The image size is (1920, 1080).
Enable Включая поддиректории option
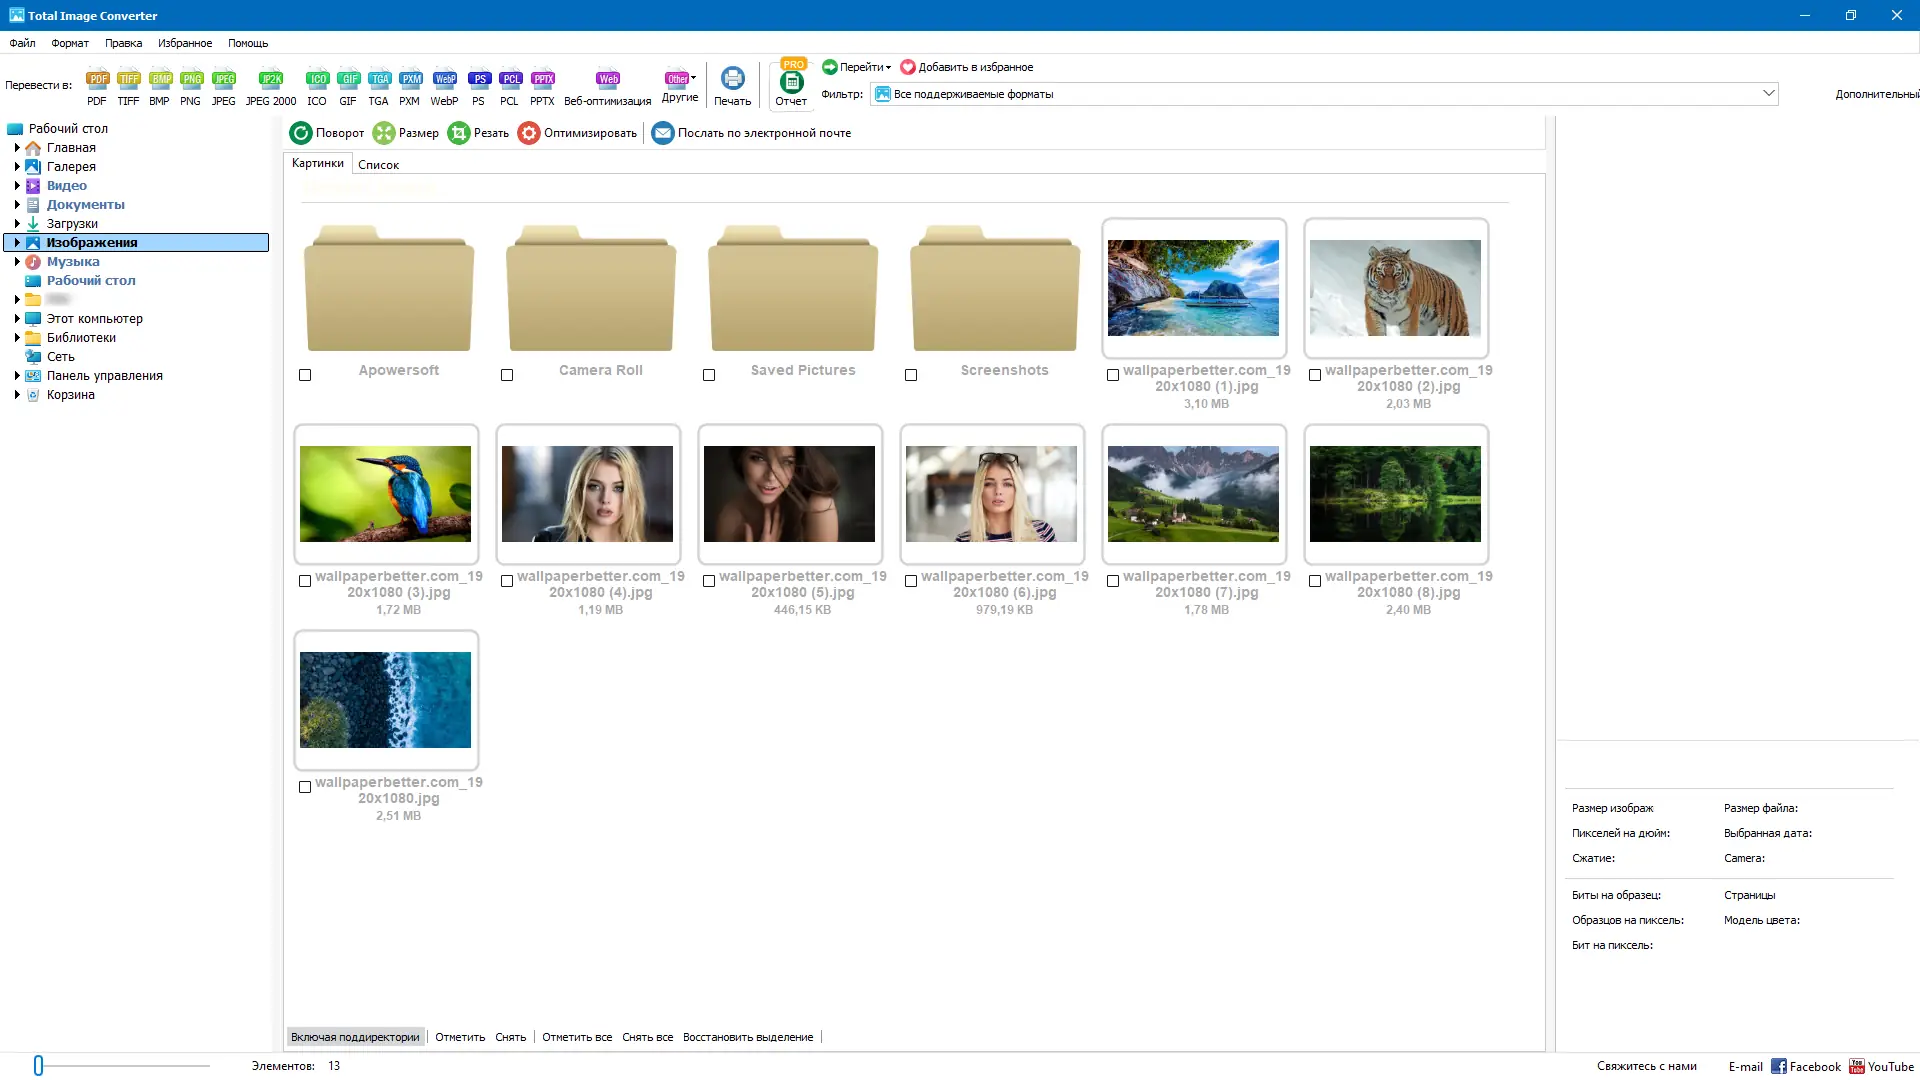(x=355, y=1037)
